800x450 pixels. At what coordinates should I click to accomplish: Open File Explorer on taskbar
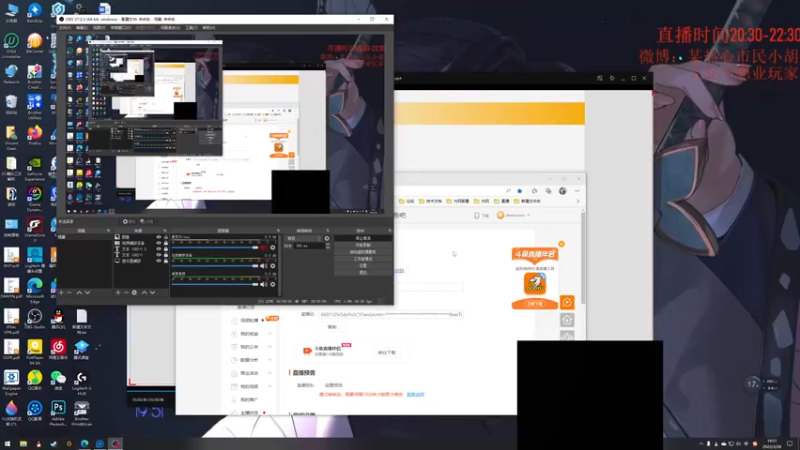tap(23, 444)
